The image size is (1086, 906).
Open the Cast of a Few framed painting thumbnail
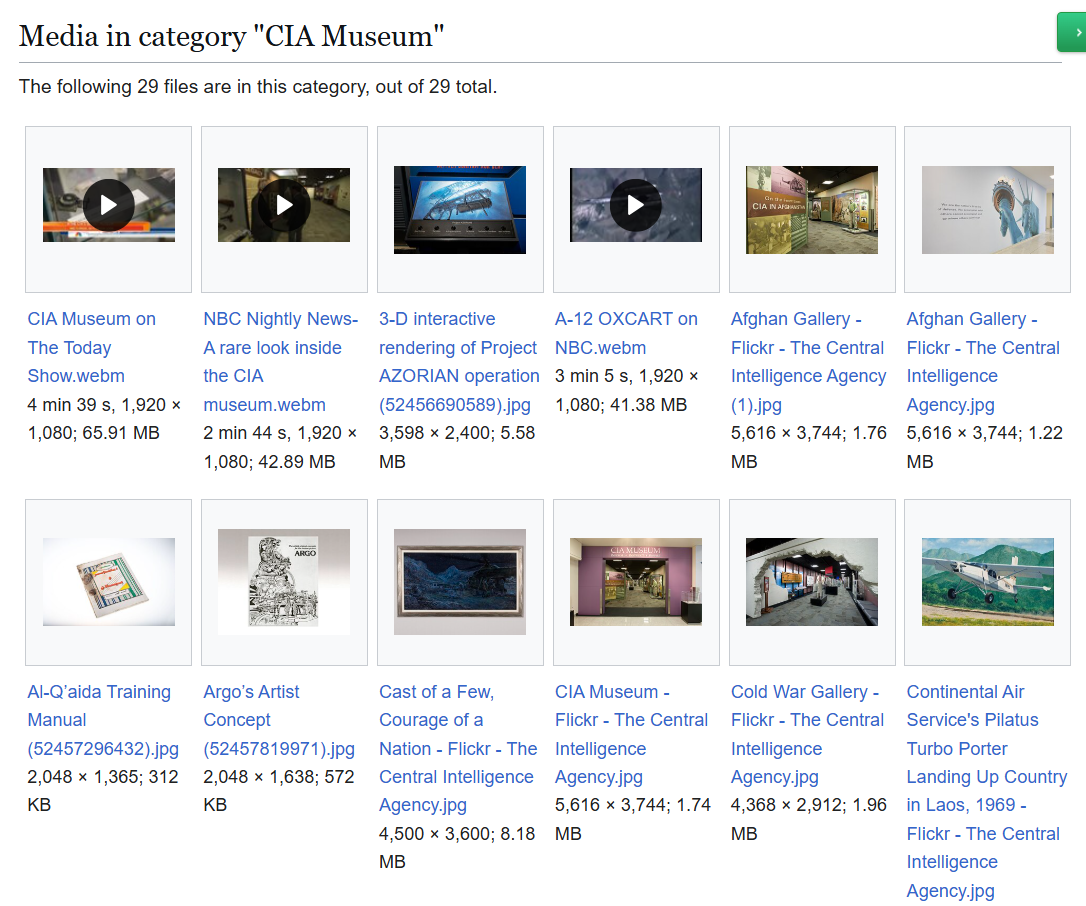click(460, 582)
